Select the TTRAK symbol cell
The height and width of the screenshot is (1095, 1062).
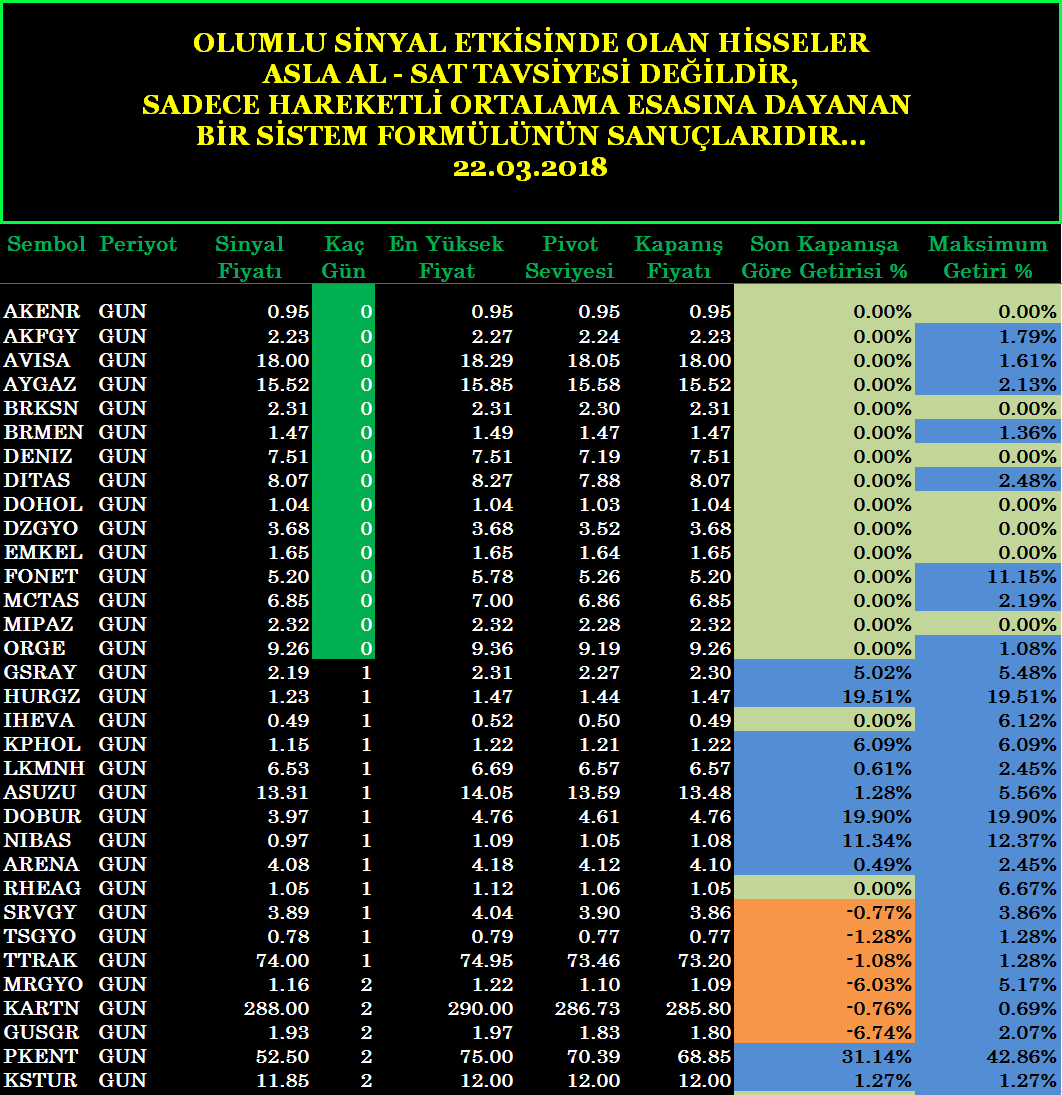point(40,960)
